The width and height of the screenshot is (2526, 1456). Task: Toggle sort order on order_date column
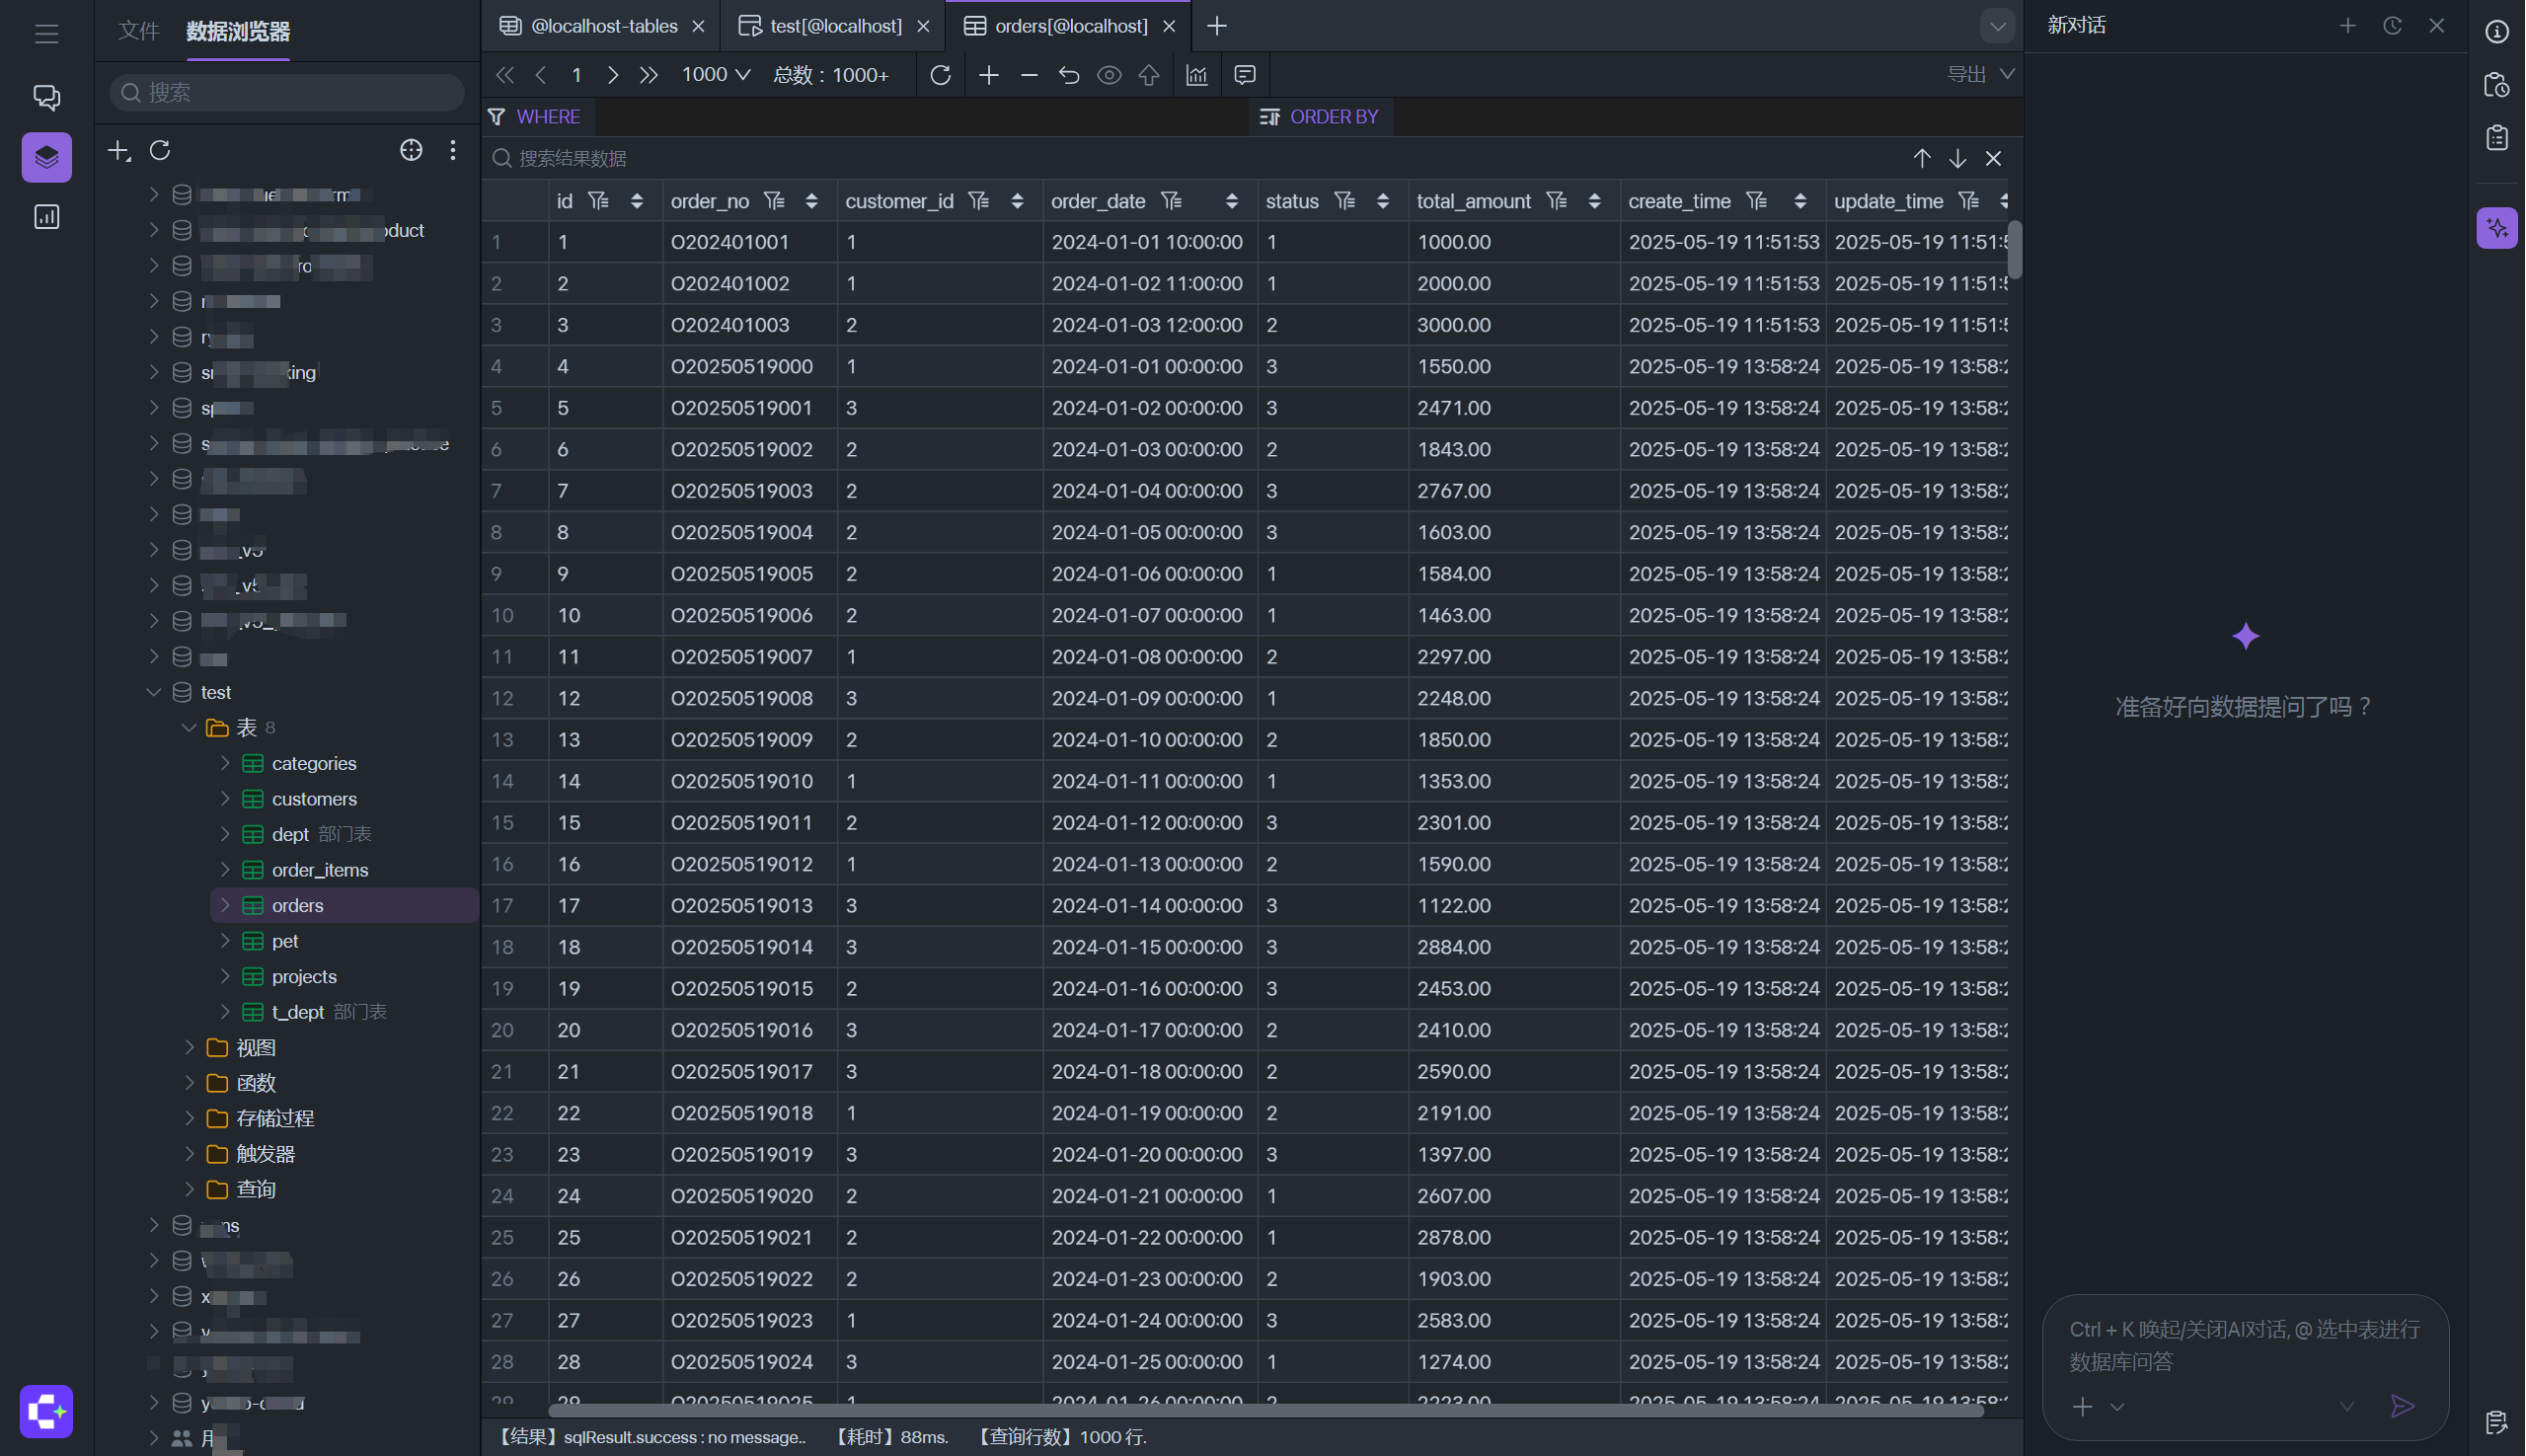pos(1232,201)
